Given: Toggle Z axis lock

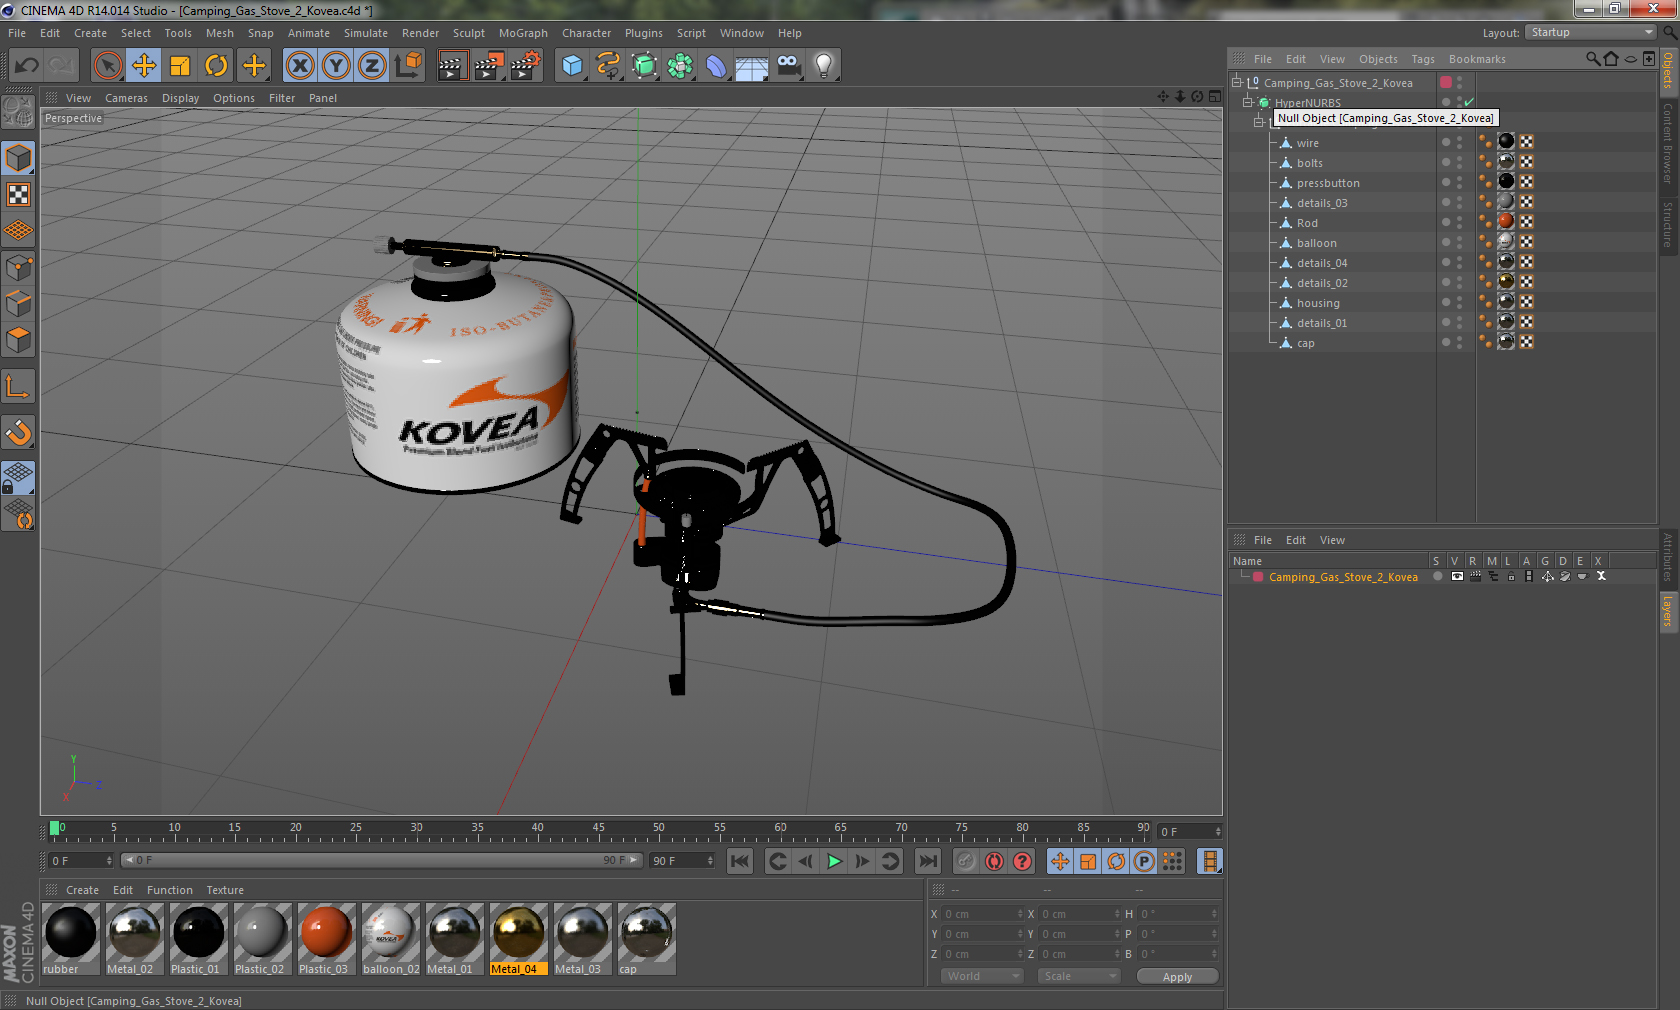Looking at the screenshot, I should (372, 66).
